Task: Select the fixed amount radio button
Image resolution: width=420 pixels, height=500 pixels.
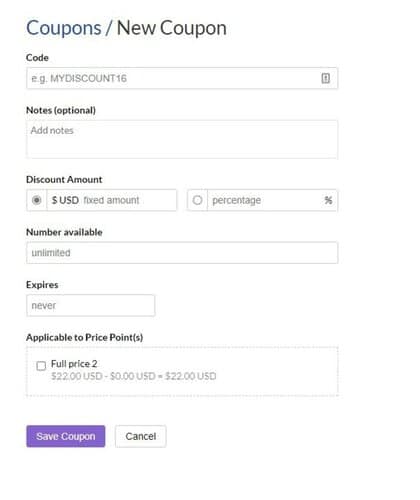Action: 37,200
